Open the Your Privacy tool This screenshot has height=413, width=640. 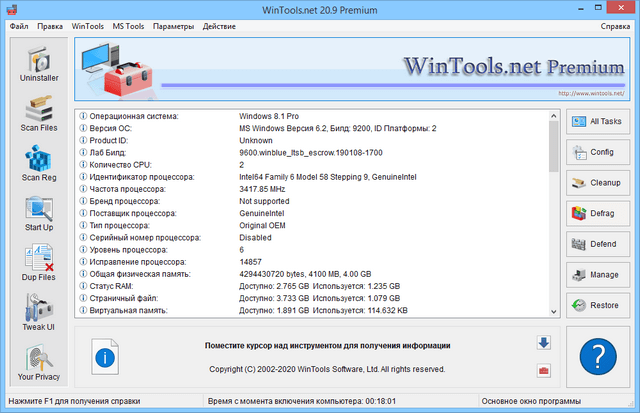[x=39, y=362]
